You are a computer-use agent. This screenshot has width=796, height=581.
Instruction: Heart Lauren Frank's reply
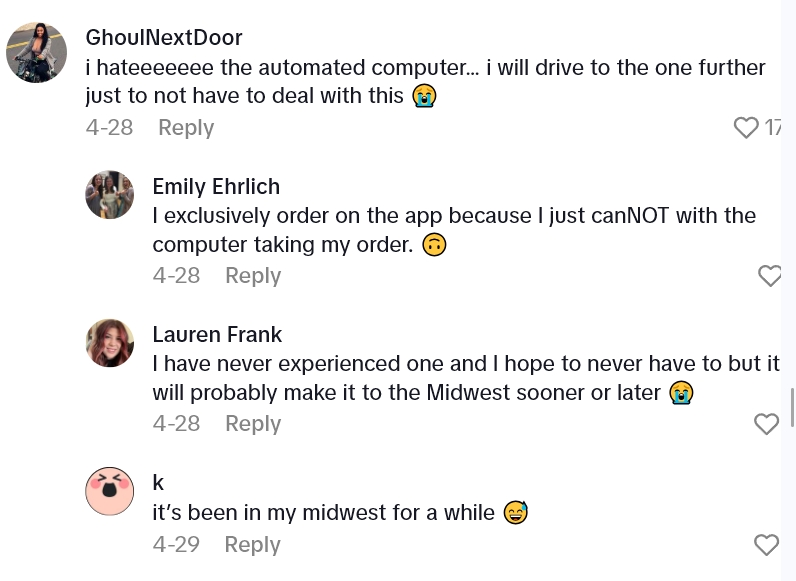(x=766, y=424)
